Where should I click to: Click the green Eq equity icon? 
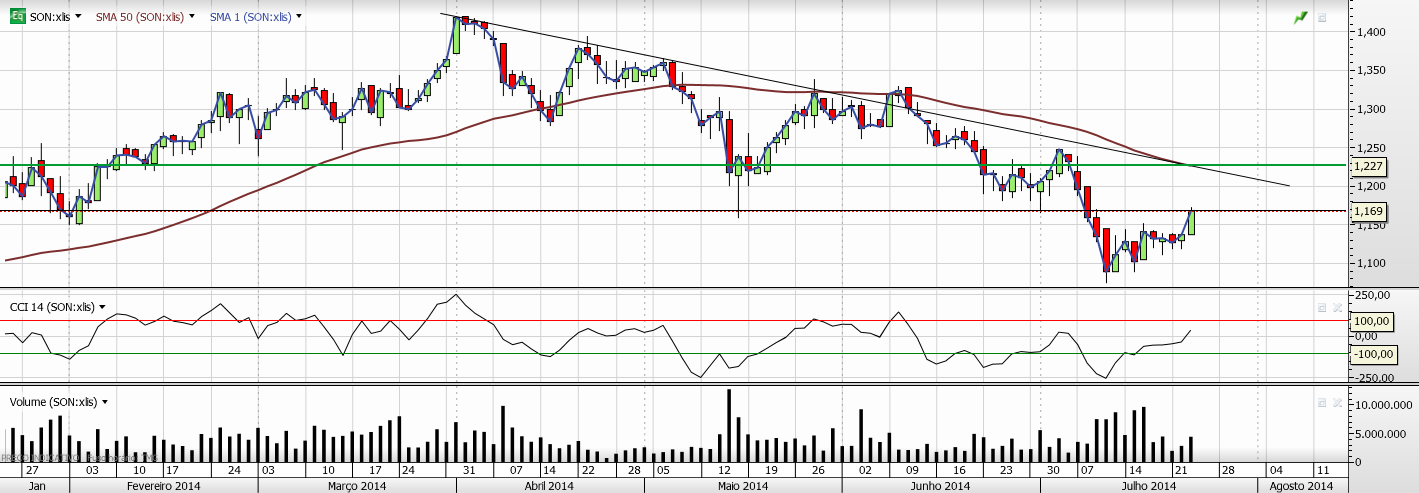[19, 17]
